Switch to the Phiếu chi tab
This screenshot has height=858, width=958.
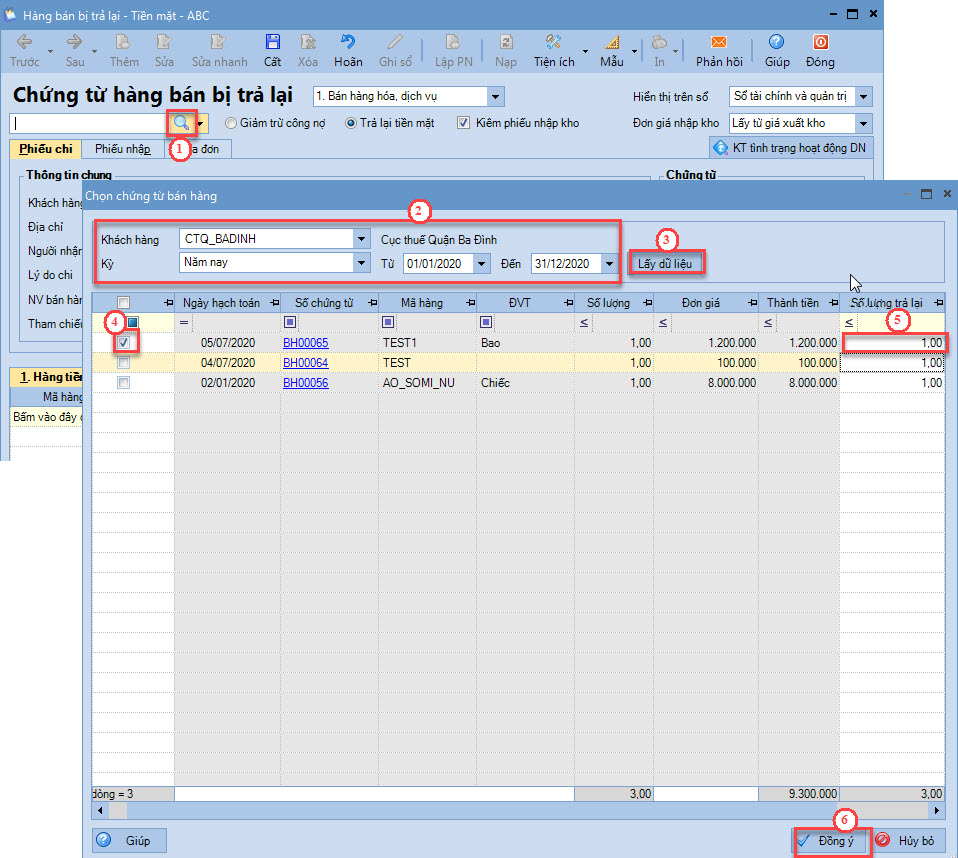pyautogui.click(x=46, y=148)
